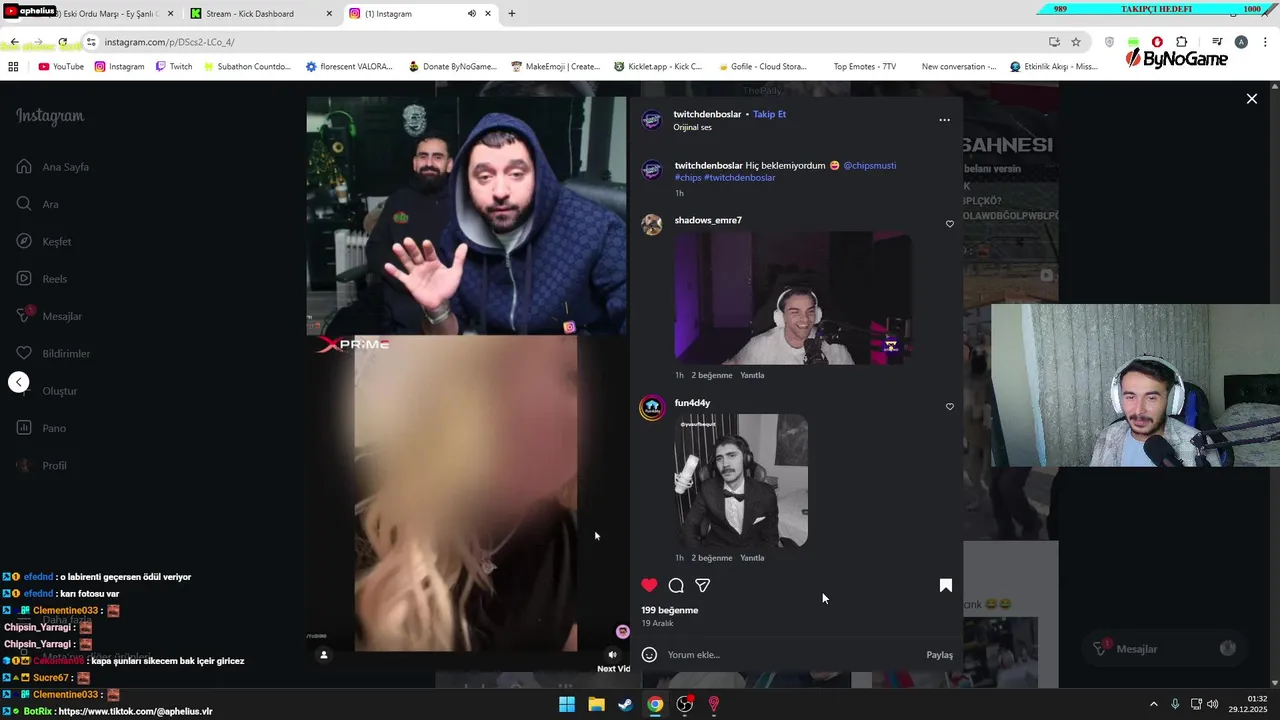
Task: Open the browser extensions puzzle icon
Action: [x=1182, y=42]
